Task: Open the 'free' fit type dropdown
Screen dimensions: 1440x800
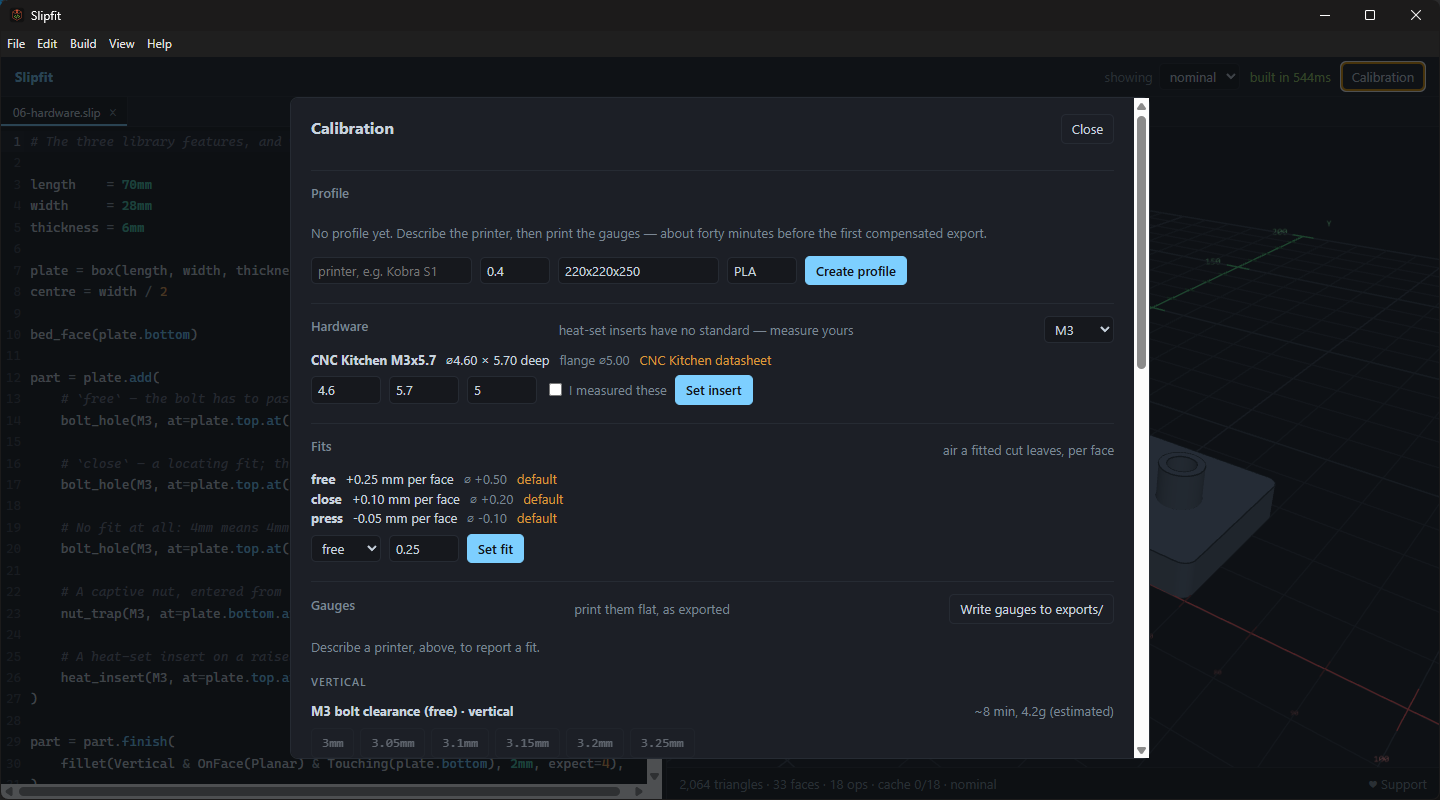Action: [346, 549]
